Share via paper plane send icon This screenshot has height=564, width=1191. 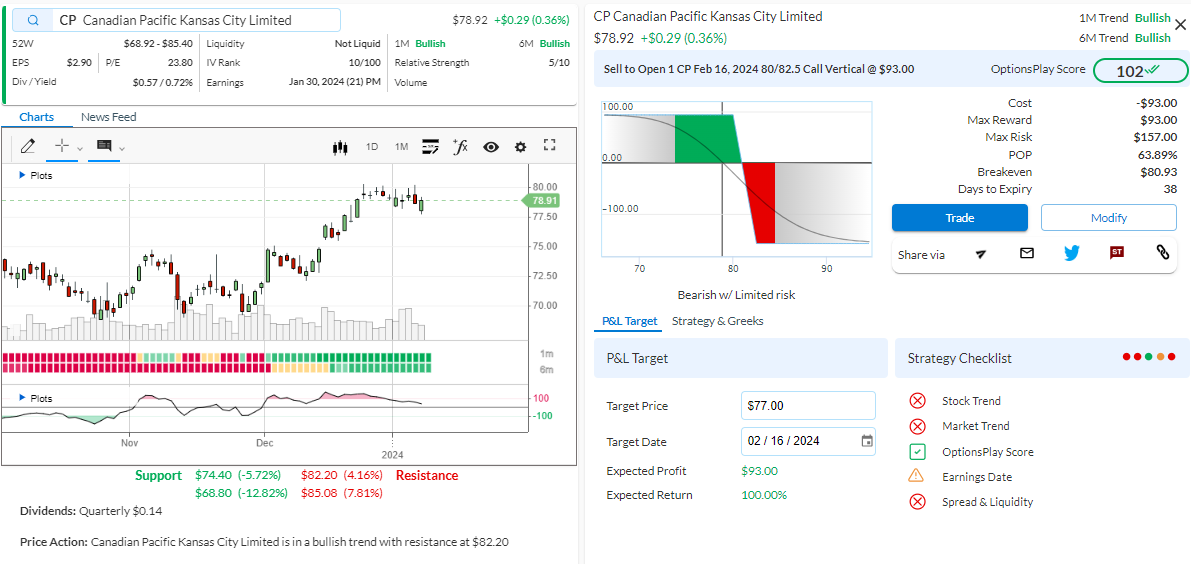[981, 254]
